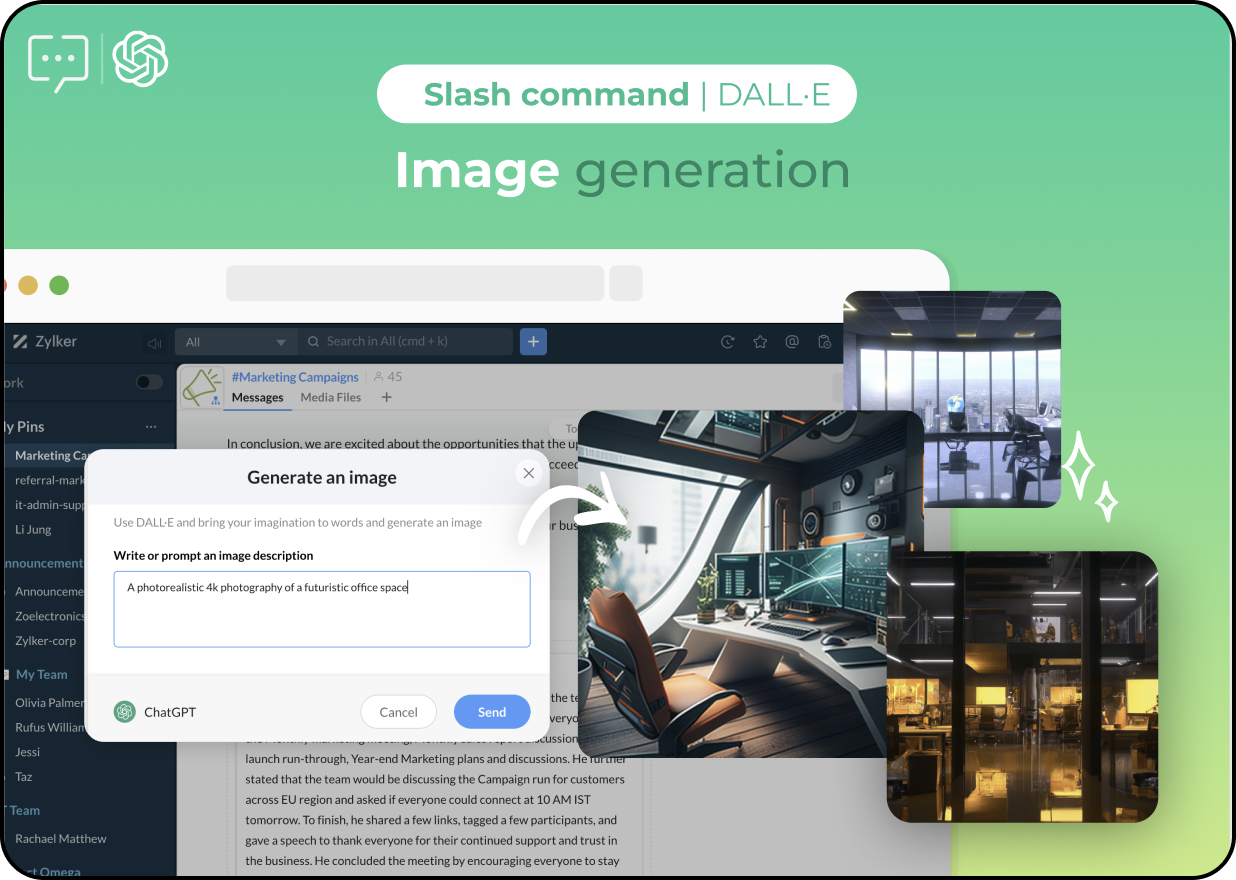Toggle the remote work switch

click(x=149, y=382)
